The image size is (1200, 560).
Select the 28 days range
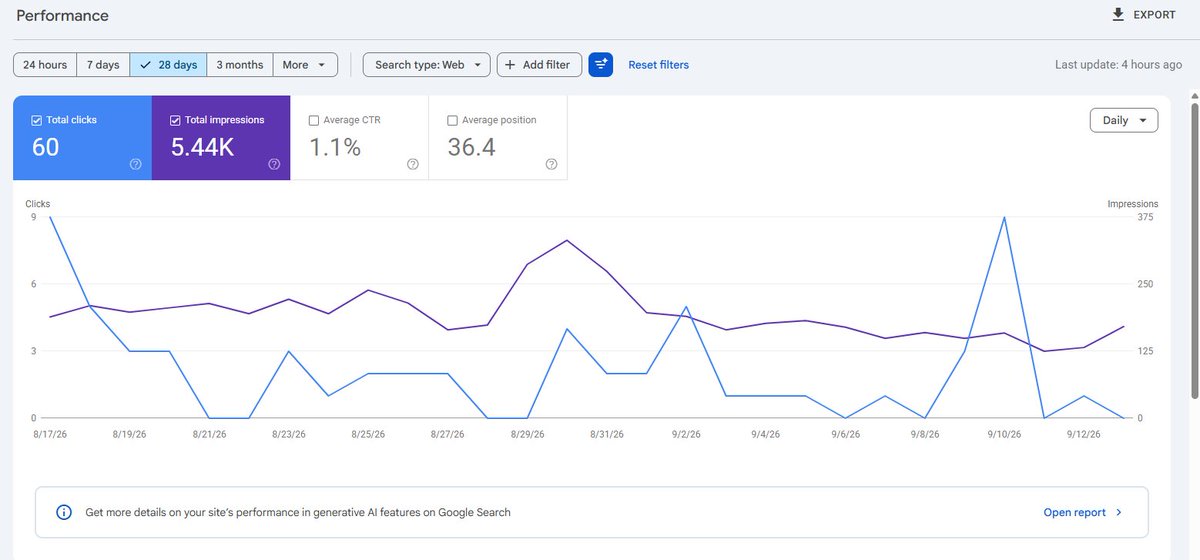pyautogui.click(x=169, y=64)
